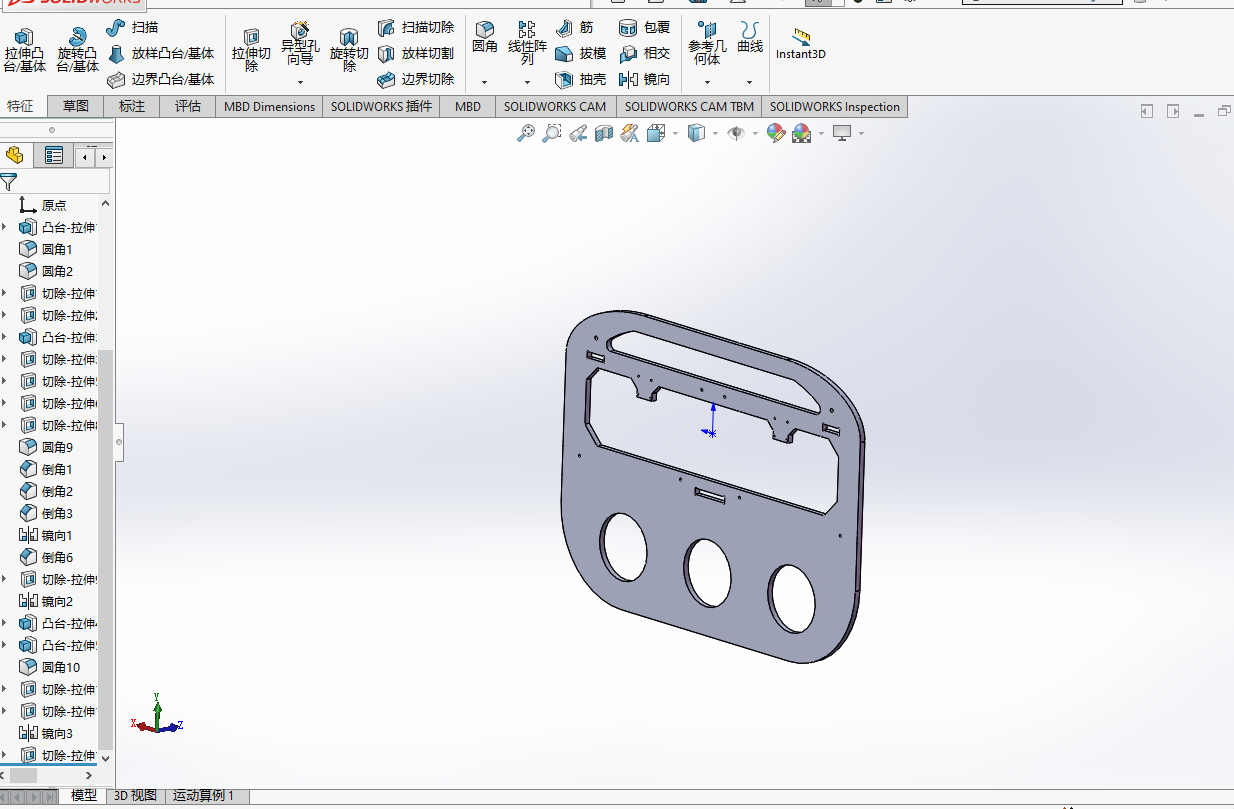
Task: Toggle Instant3D mode
Action: [x=801, y=44]
